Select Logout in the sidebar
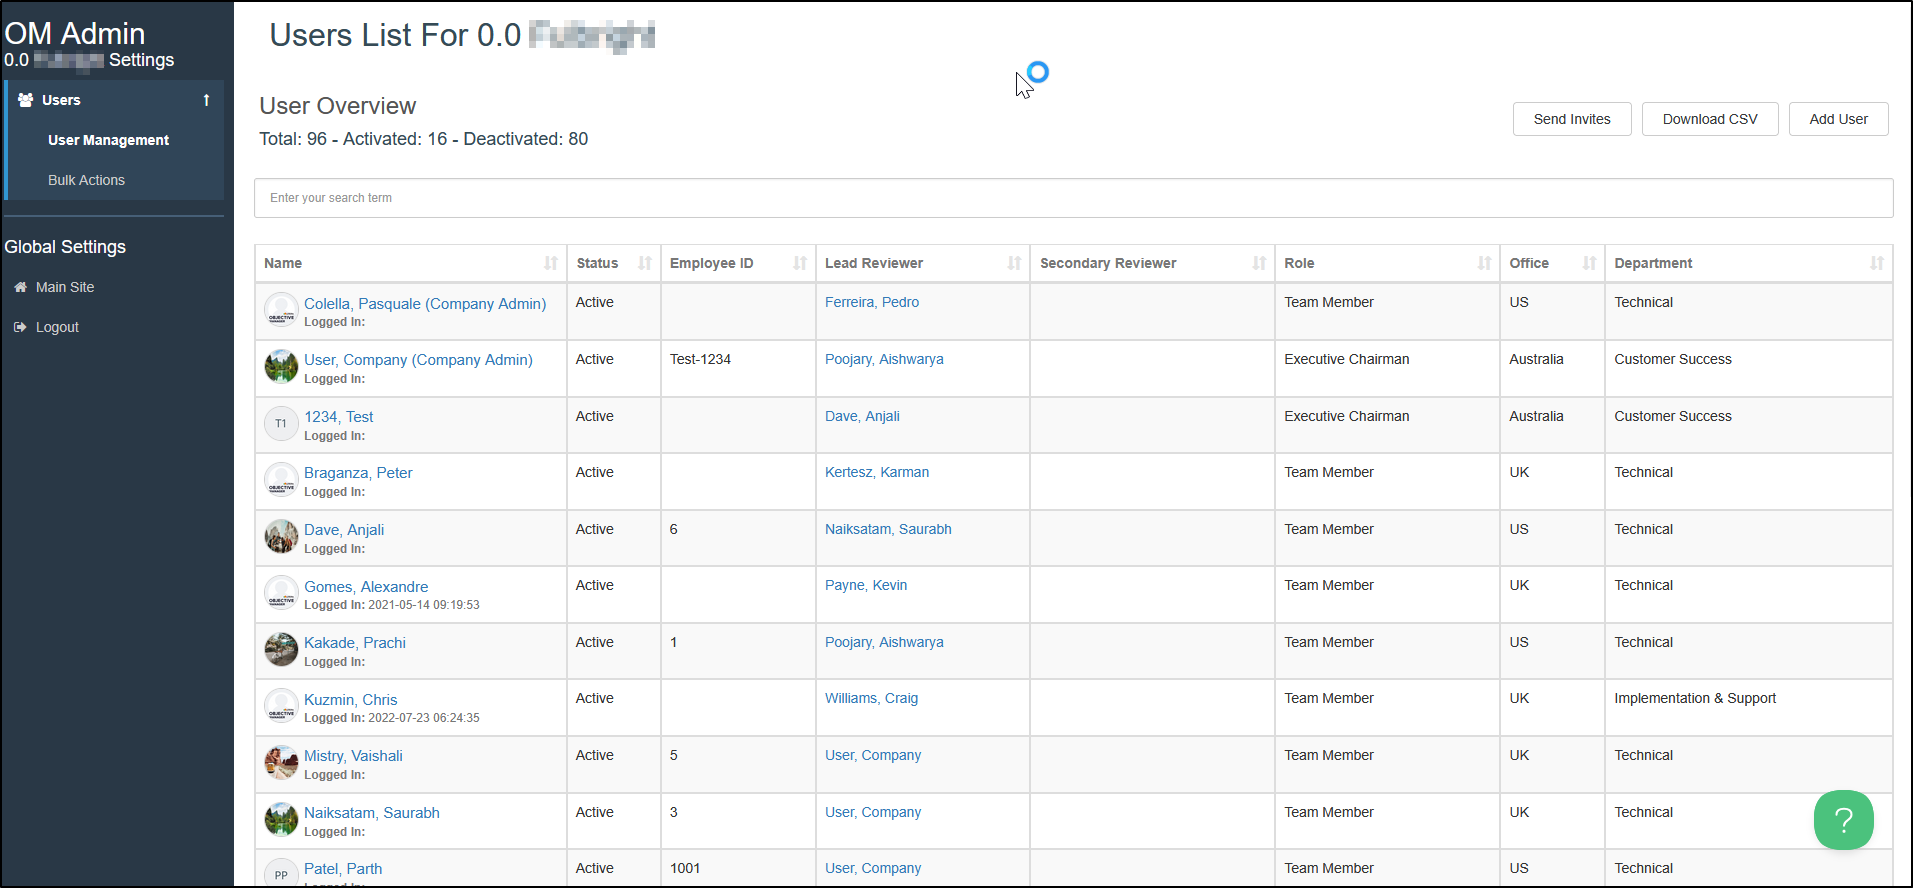 click(x=57, y=327)
